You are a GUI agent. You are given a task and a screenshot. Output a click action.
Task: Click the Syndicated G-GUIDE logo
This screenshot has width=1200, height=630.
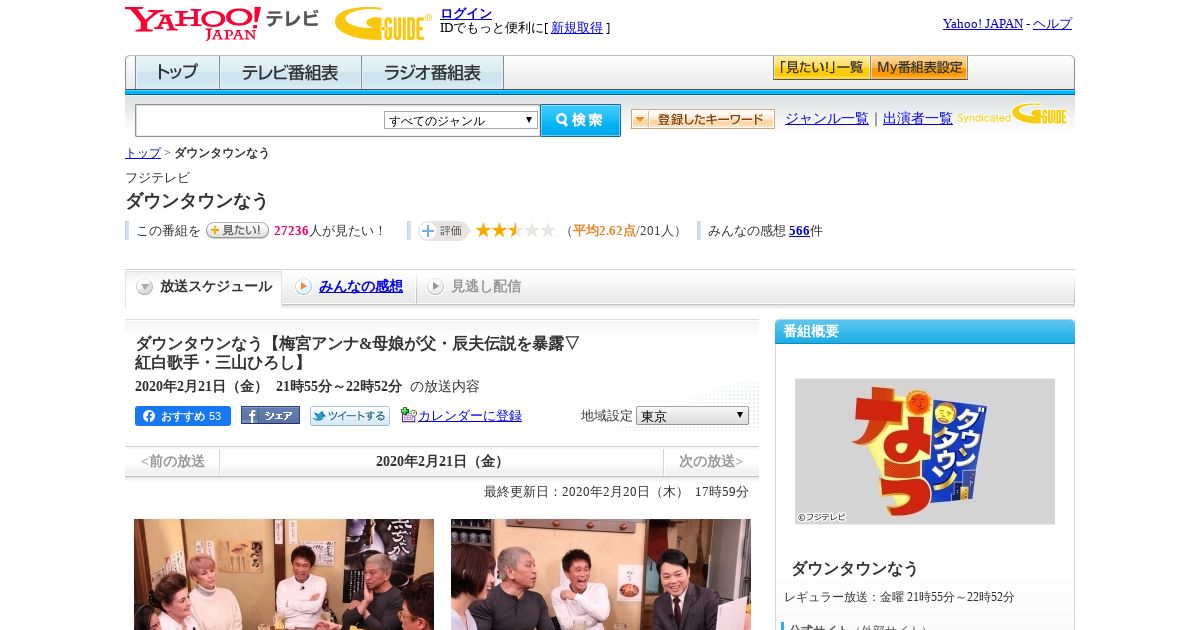pos(1012,115)
